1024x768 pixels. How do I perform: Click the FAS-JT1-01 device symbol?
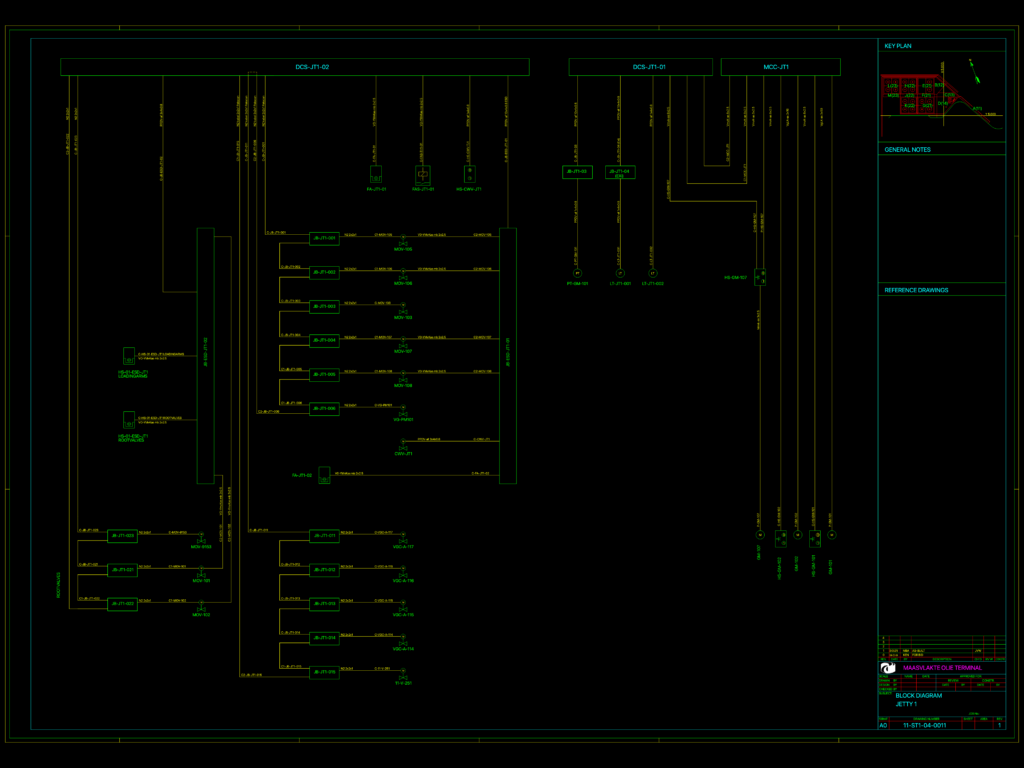[x=423, y=174]
